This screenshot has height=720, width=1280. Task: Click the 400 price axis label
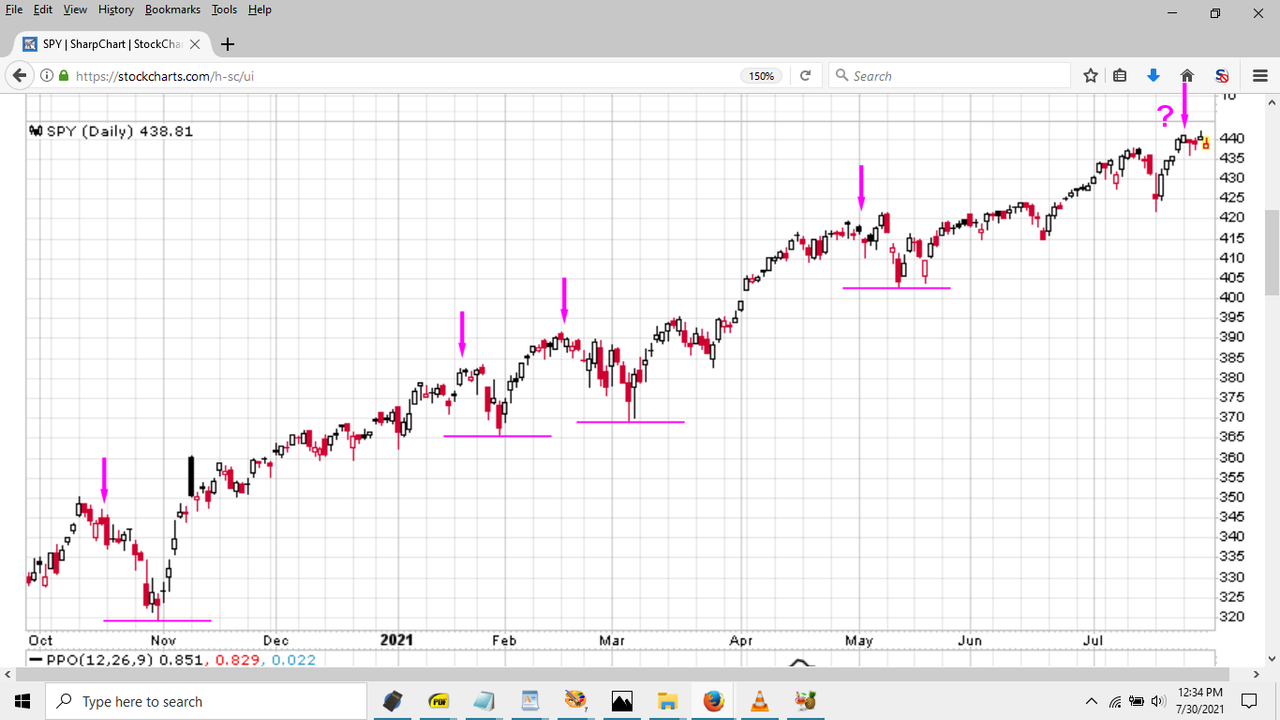click(1232, 297)
